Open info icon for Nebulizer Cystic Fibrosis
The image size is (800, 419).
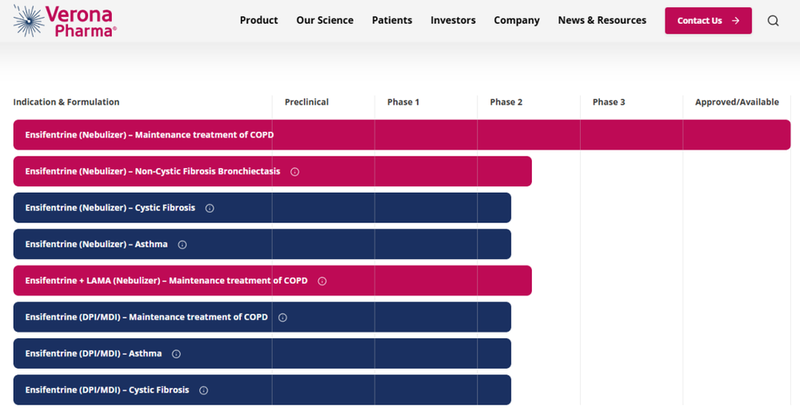coord(209,208)
